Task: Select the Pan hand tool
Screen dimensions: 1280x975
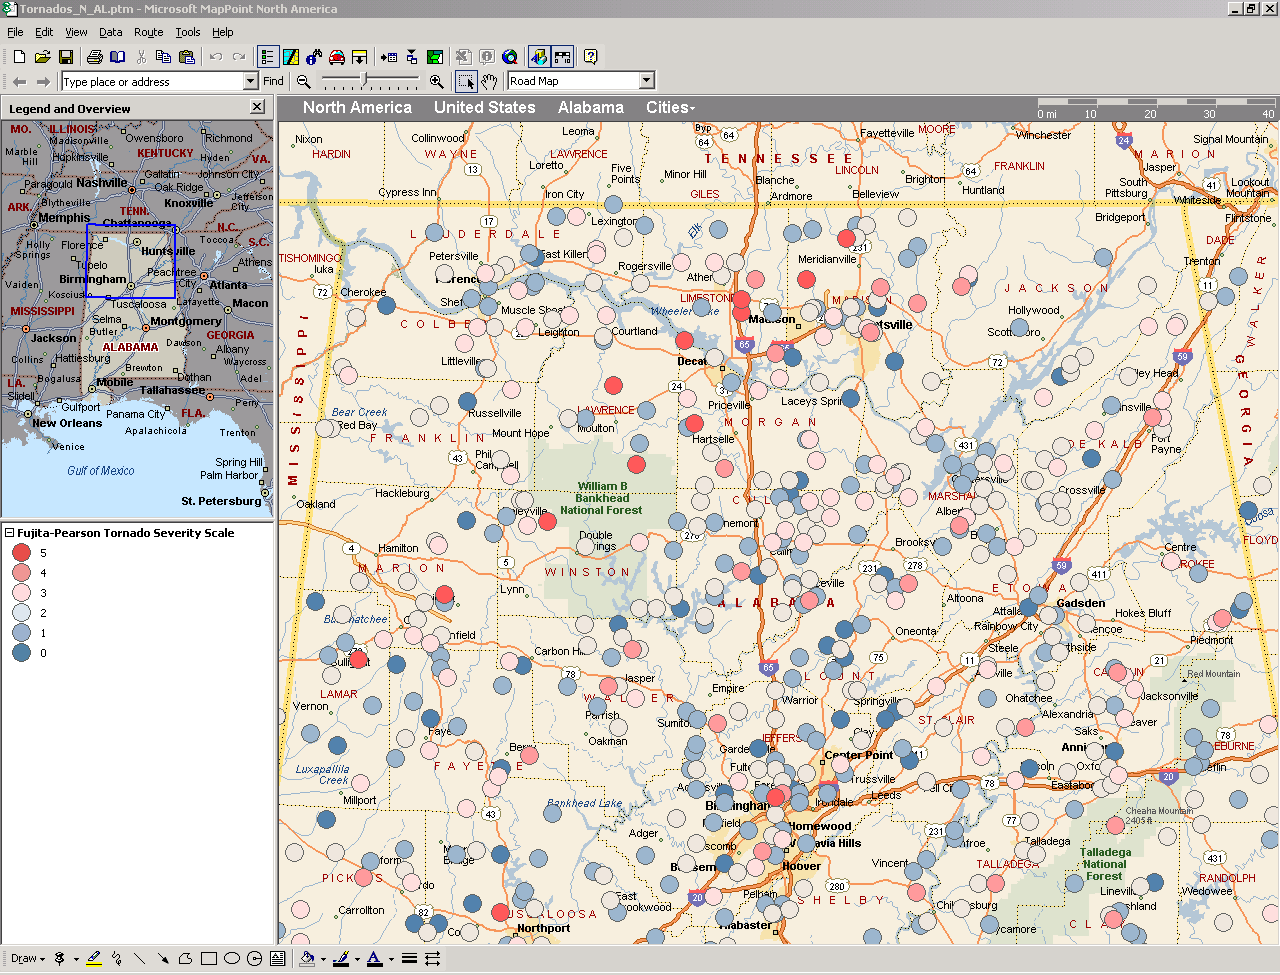Action: pos(489,82)
